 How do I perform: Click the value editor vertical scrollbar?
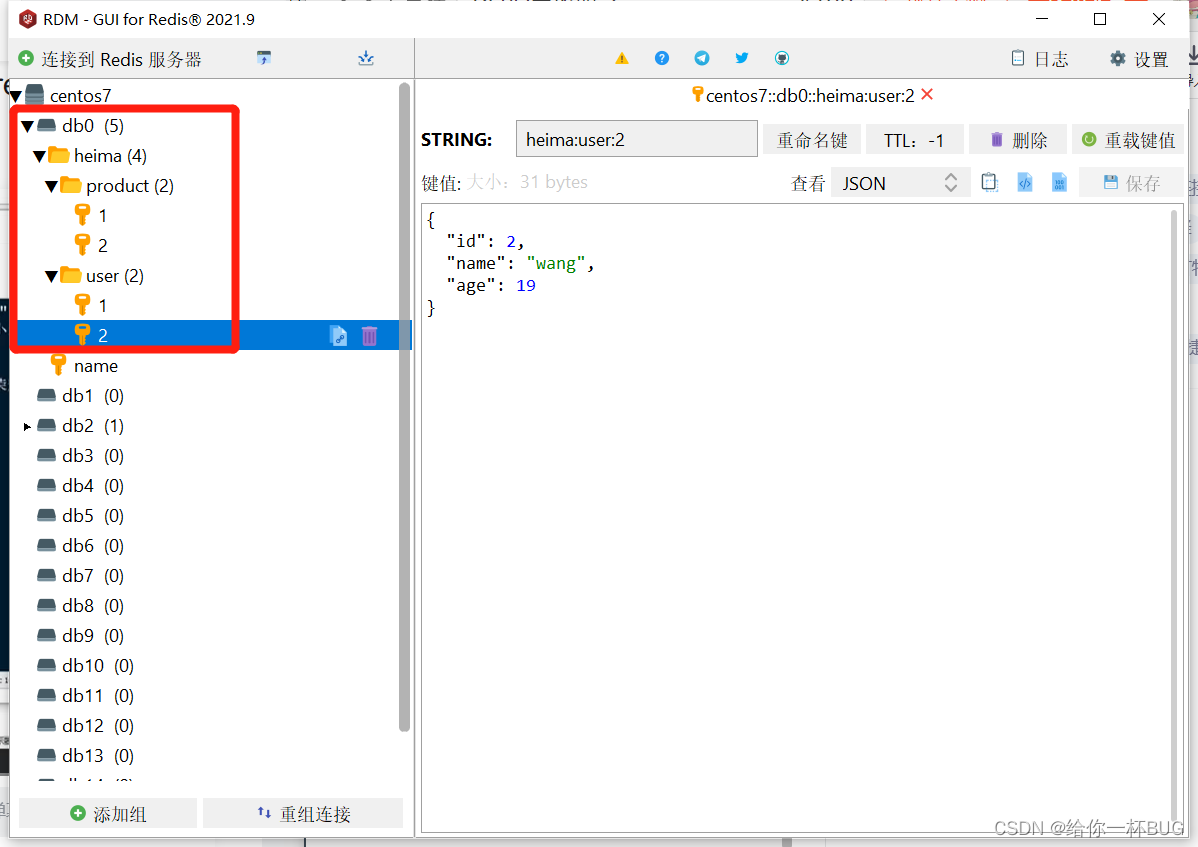click(x=1174, y=518)
